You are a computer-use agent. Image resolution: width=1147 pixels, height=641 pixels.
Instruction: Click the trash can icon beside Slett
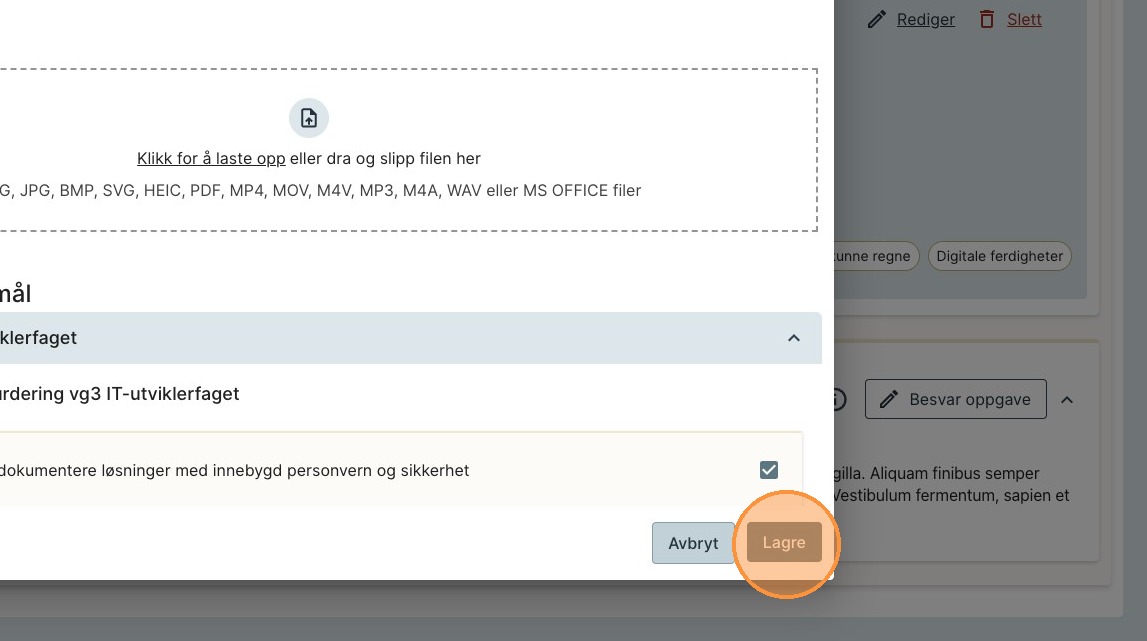[987, 19]
